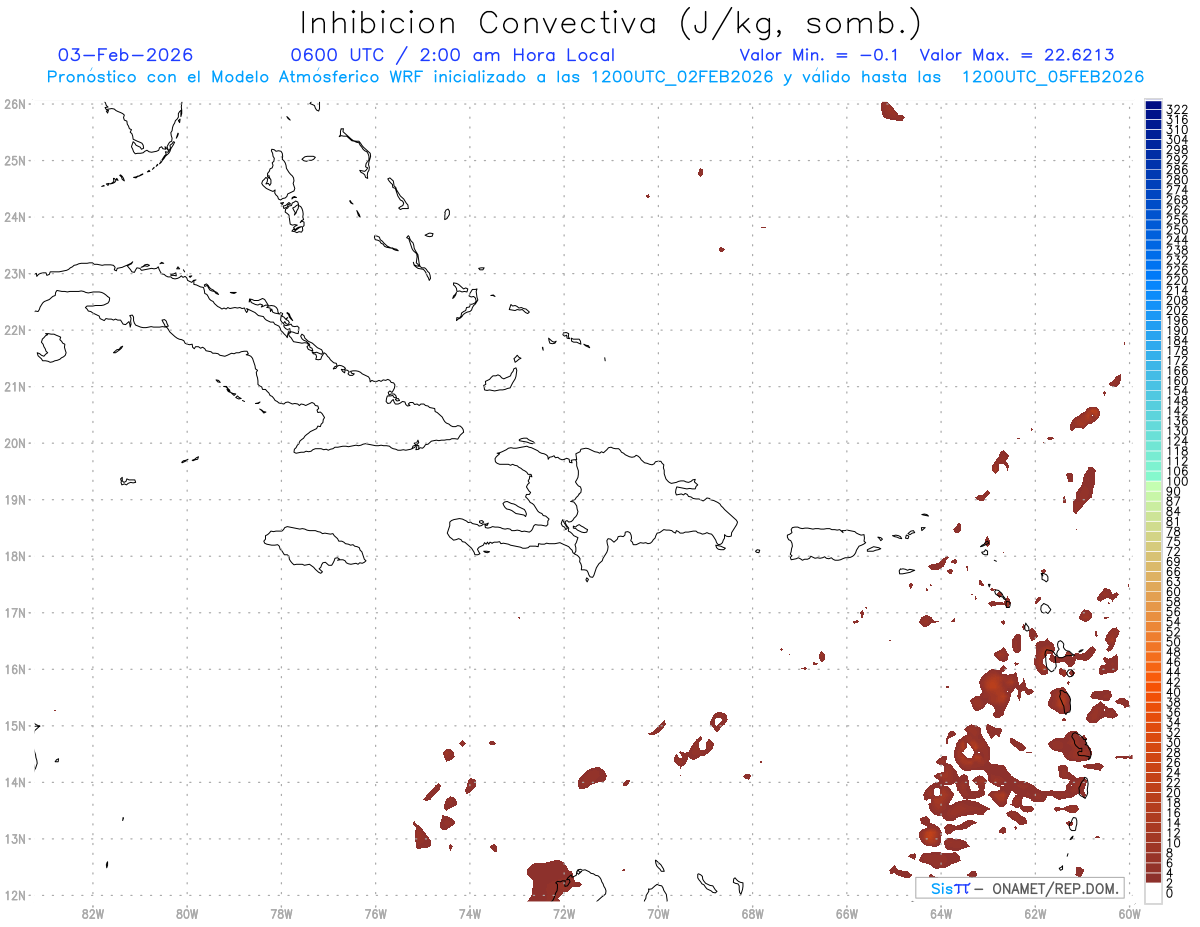
Task: Click the 13N latitude label
Action: (15, 839)
